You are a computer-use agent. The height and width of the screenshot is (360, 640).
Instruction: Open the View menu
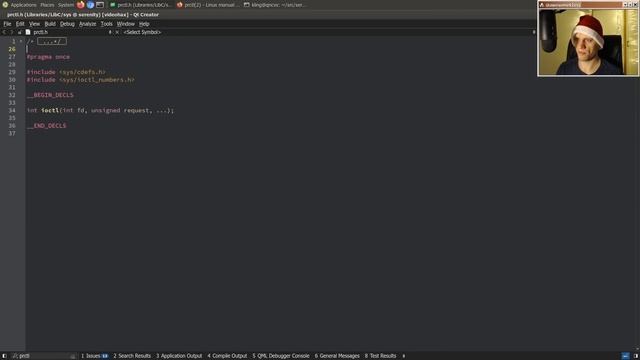[34, 24]
